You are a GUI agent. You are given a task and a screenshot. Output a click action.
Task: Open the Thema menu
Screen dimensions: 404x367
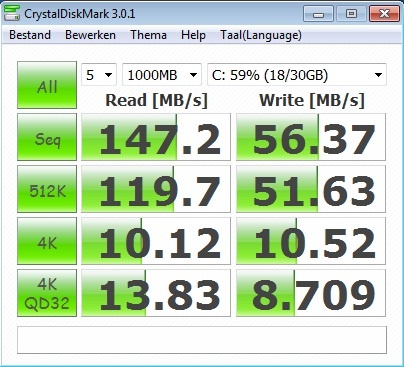coord(148,35)
